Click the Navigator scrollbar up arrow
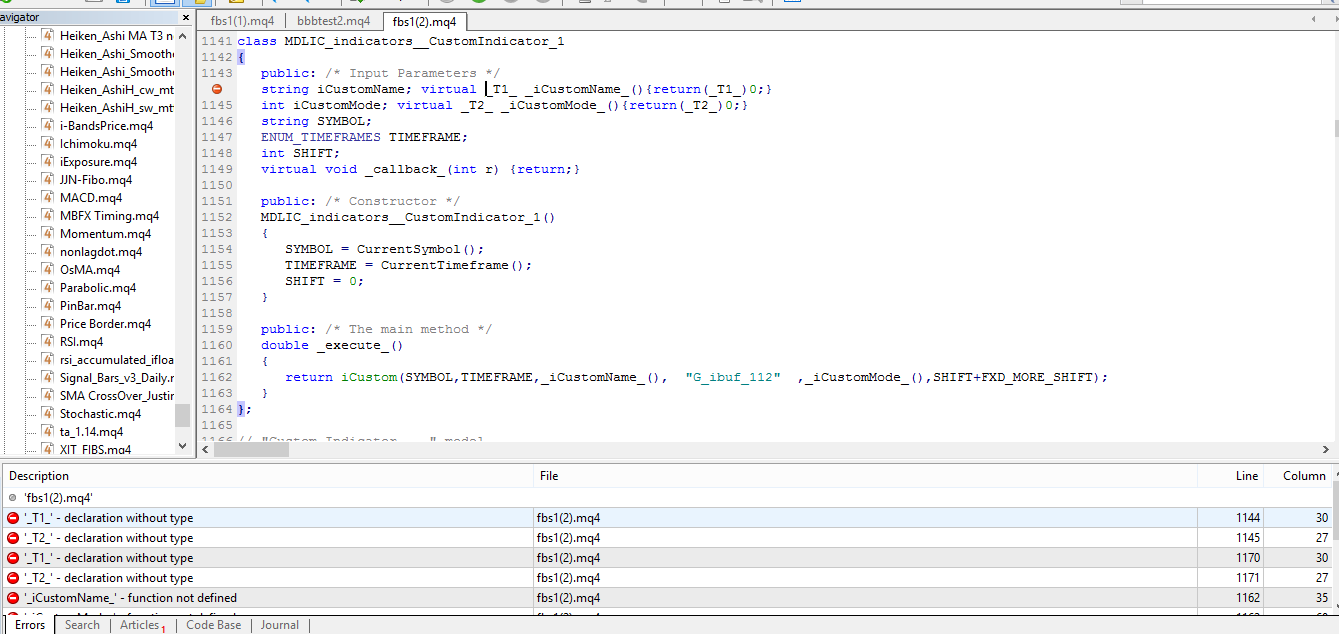 click(182, 35)
